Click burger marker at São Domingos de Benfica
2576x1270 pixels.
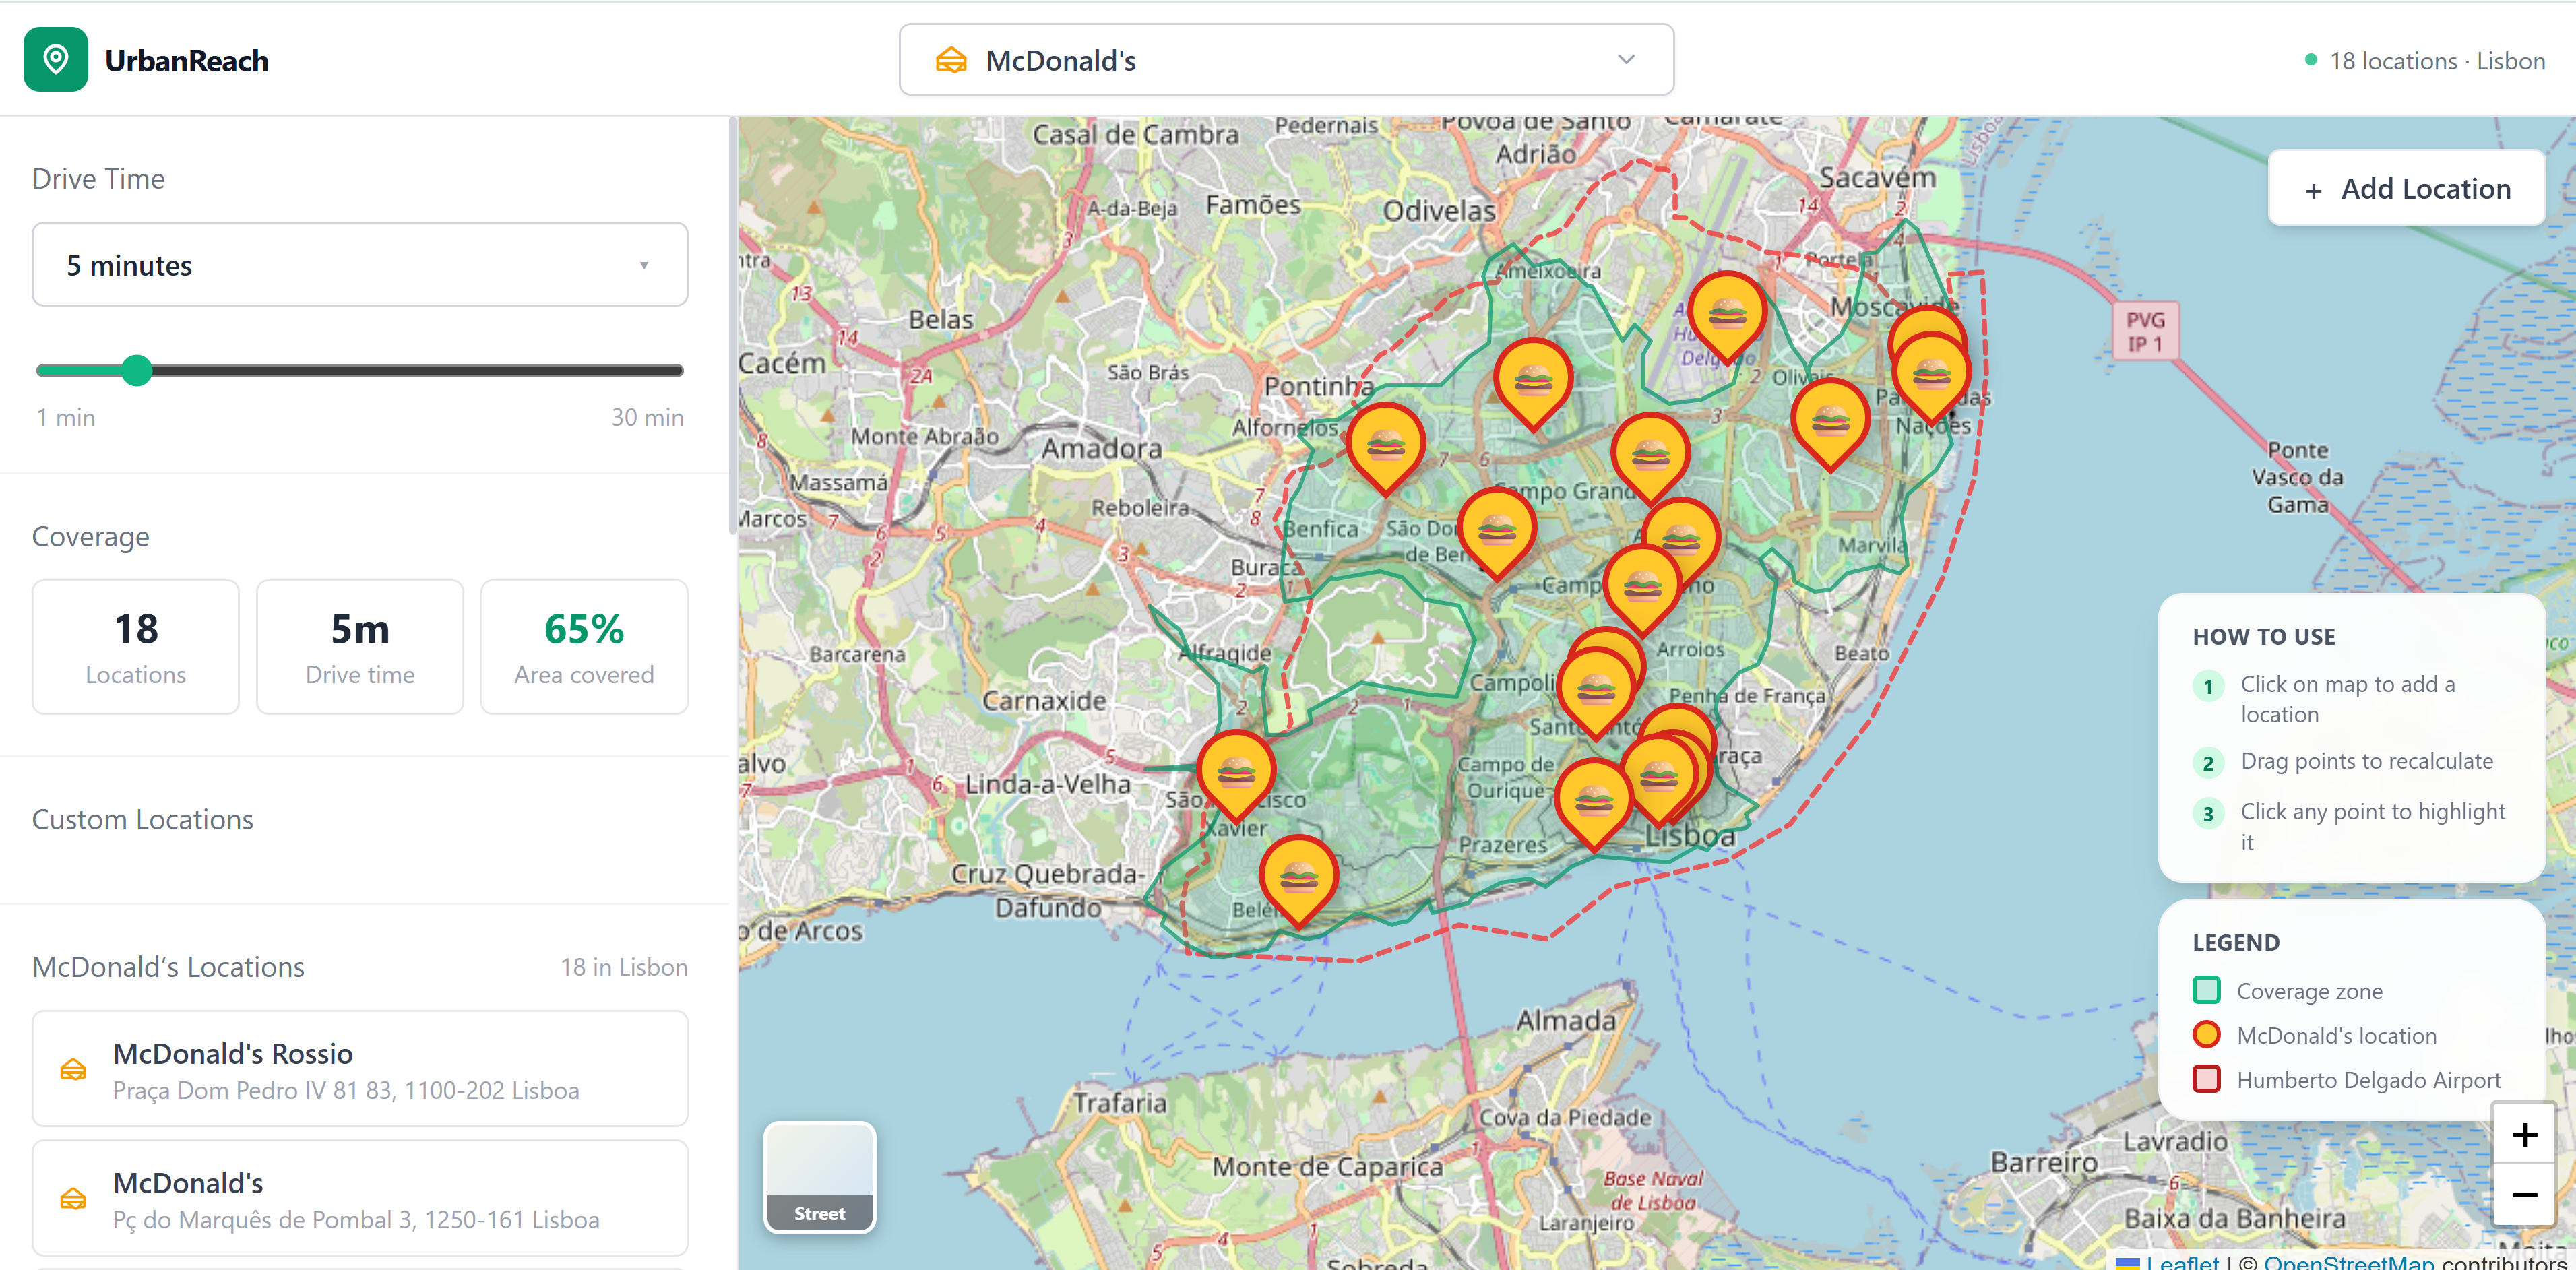pyautogui.click(x=1497, y=533)
